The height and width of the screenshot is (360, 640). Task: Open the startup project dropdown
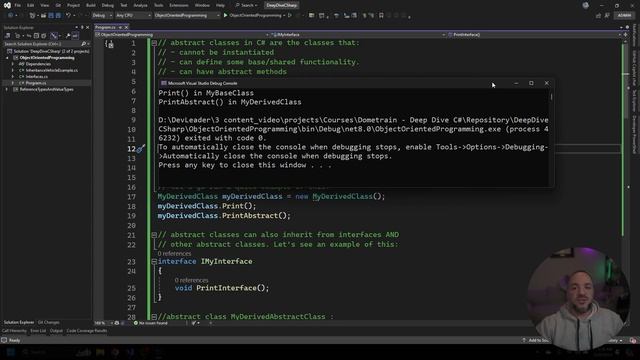pyautogui.click(x=187, y=16)
